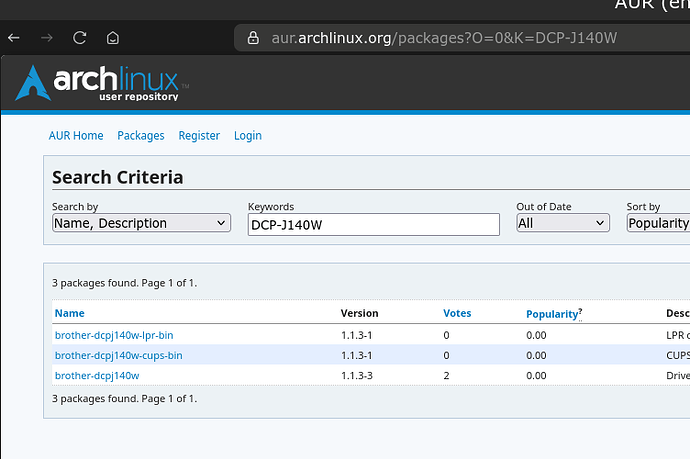Open the Sort by dropdown

658,223
